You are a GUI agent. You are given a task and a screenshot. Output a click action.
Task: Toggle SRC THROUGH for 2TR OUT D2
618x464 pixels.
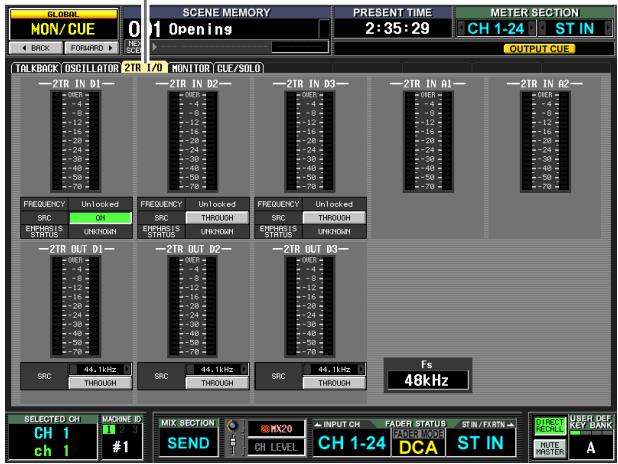pos(217,383)
